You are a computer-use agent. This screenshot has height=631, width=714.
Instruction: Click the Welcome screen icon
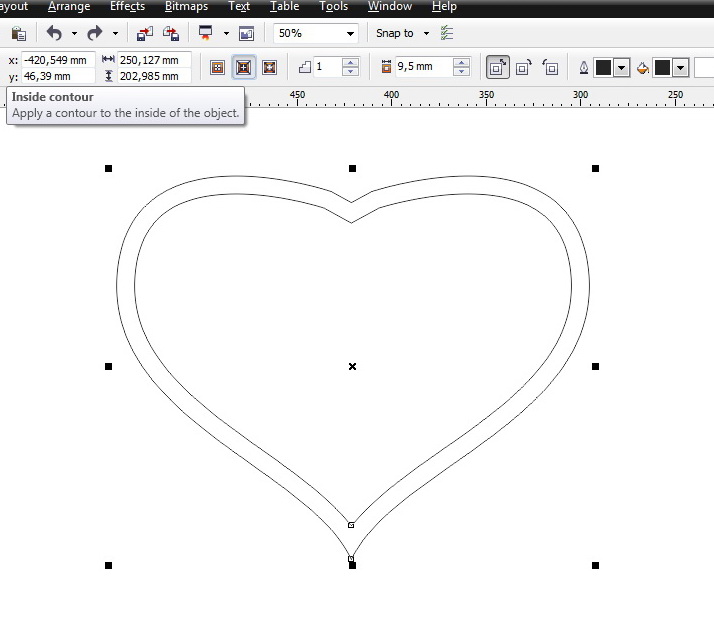(x=246, y=34)
